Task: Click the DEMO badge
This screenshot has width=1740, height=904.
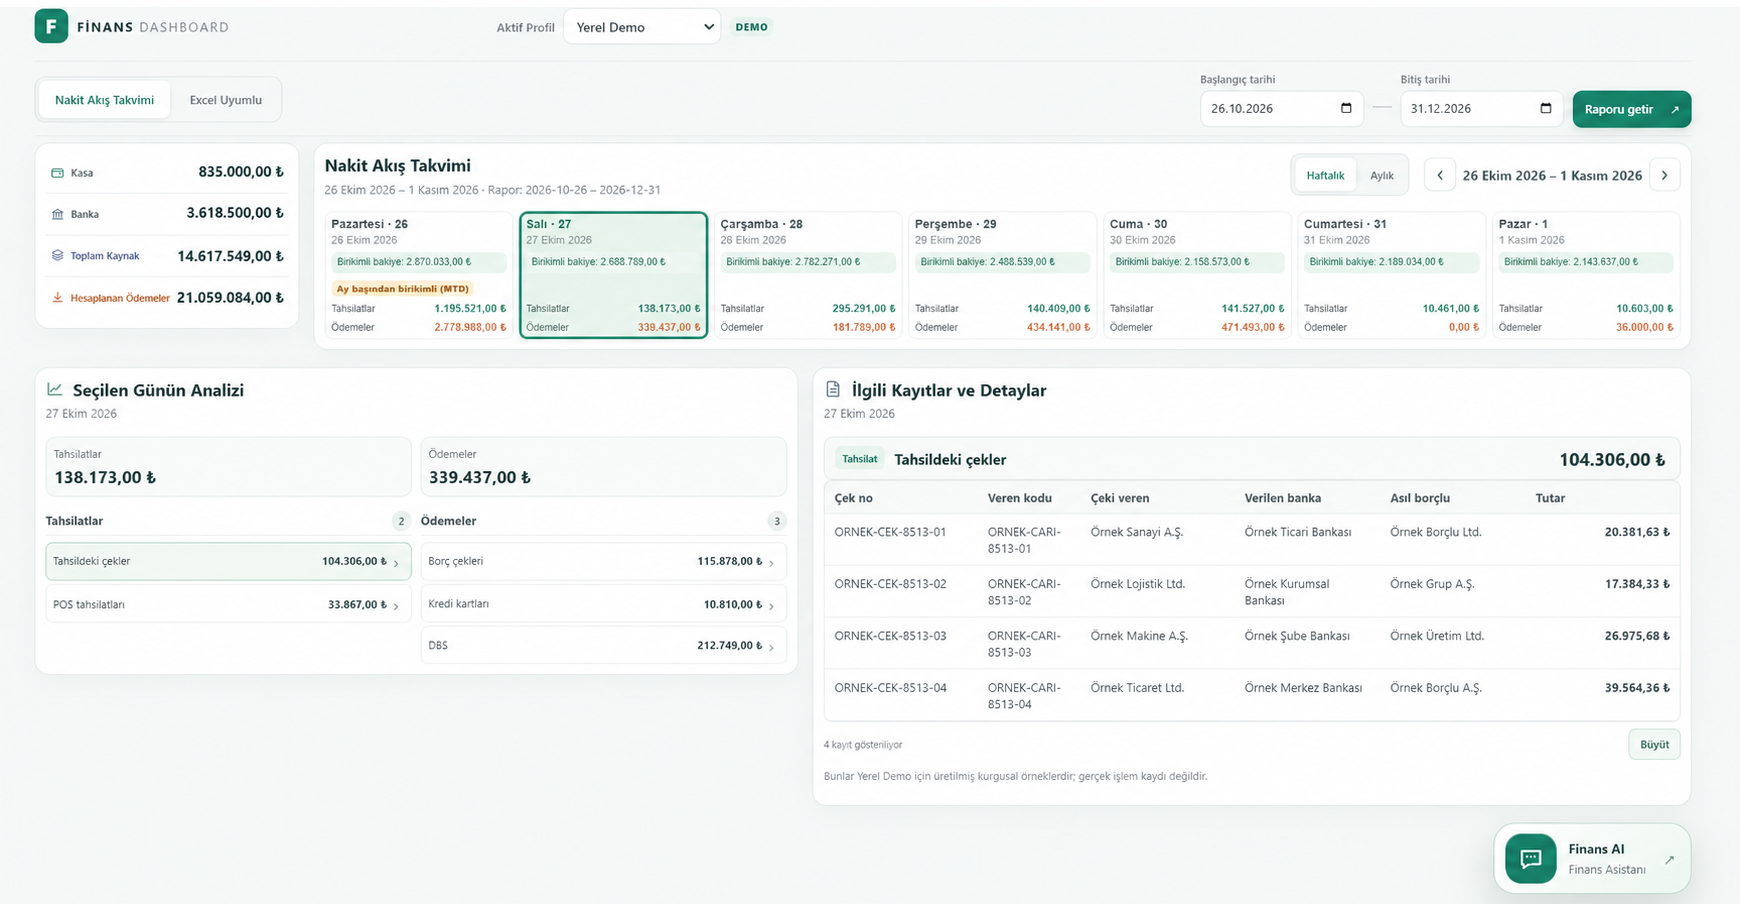Action: pos(752,27)
